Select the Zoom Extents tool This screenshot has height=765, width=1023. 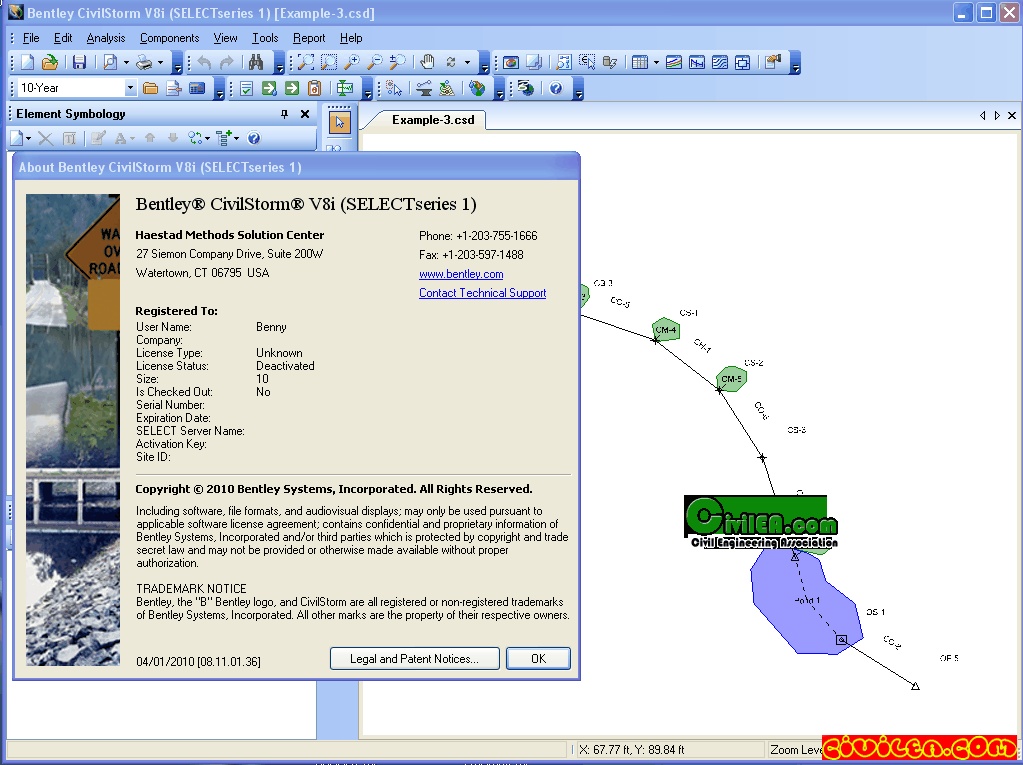point(305,63)
